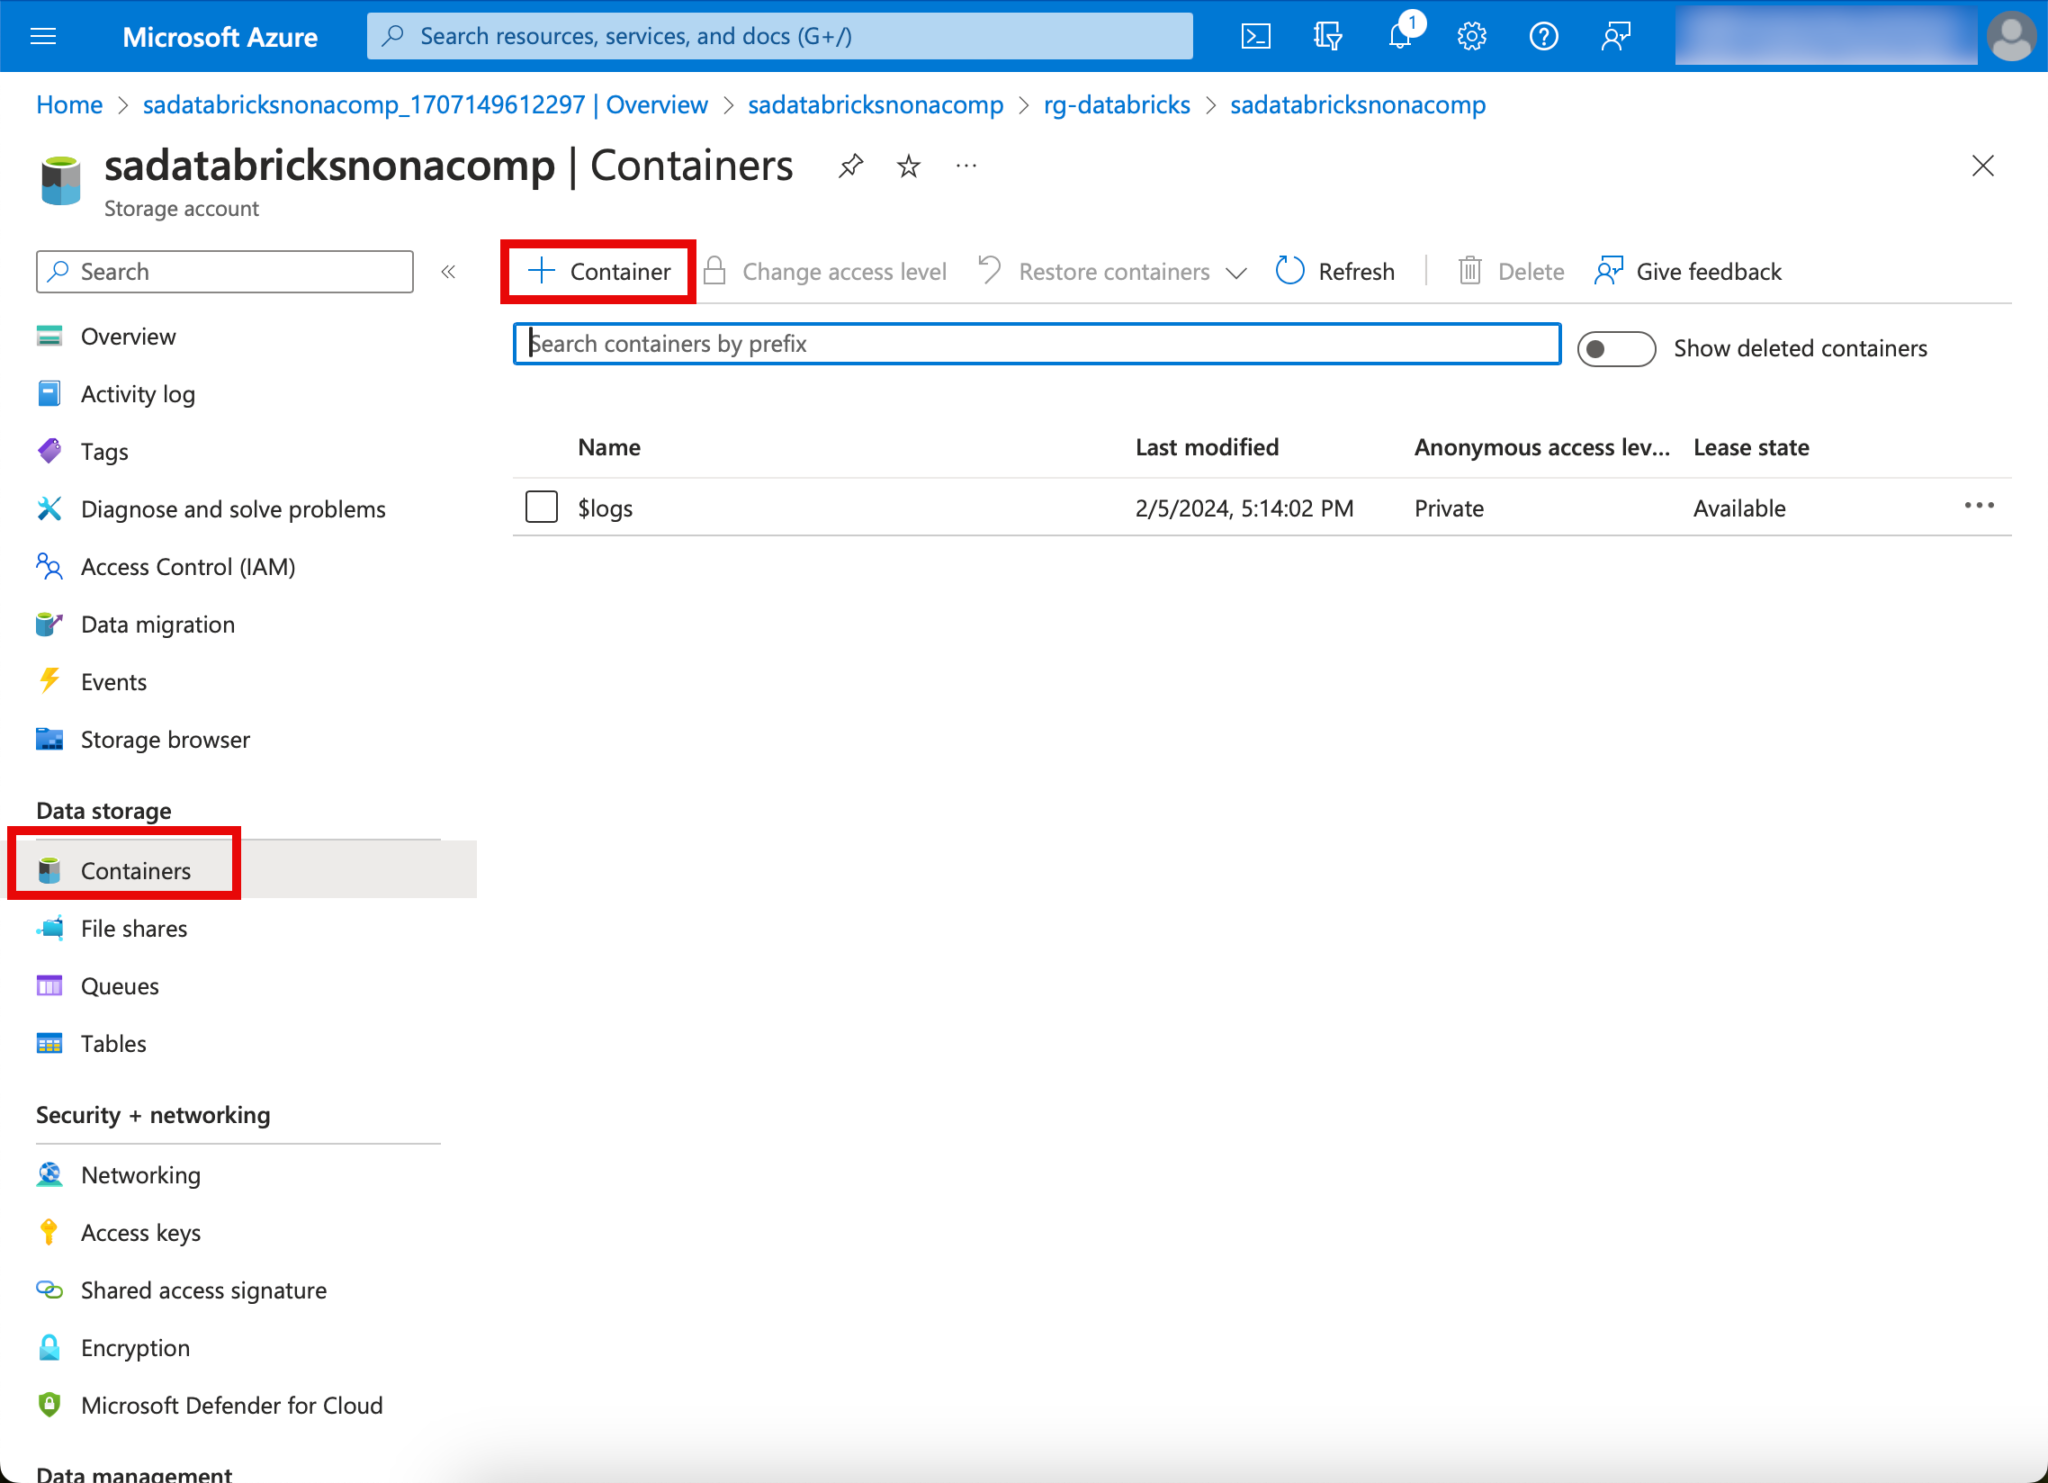Click the help question mark icon
The image size is (2048, 1483).
pos(1543,37)
